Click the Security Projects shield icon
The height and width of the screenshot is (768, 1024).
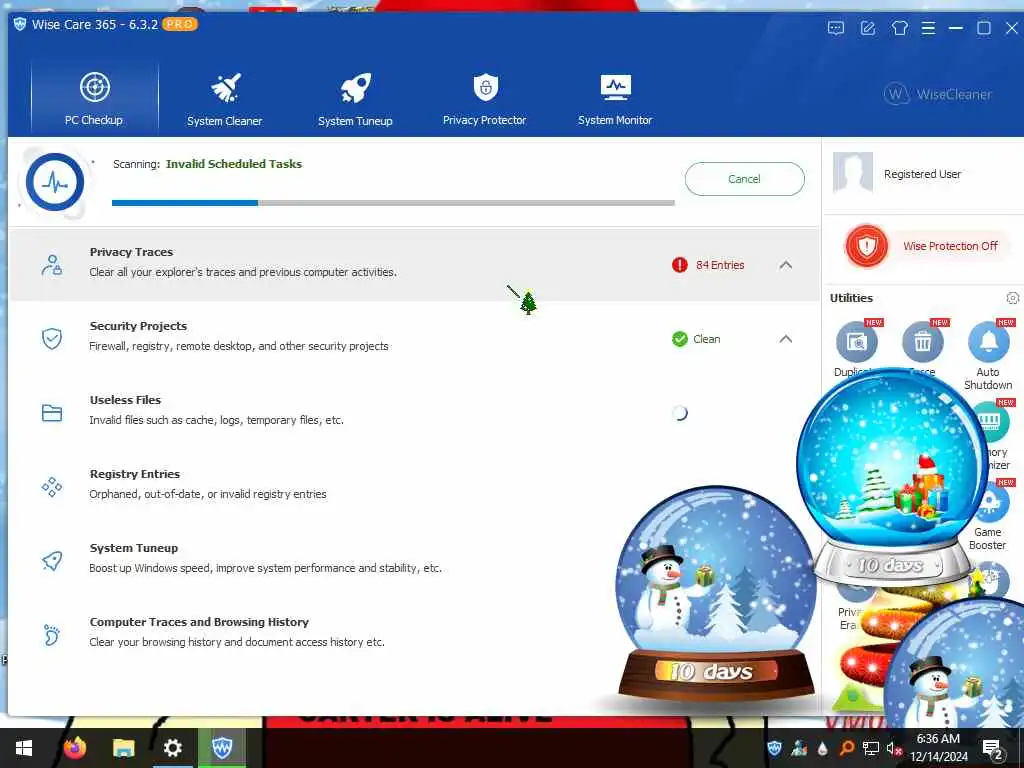52,338
